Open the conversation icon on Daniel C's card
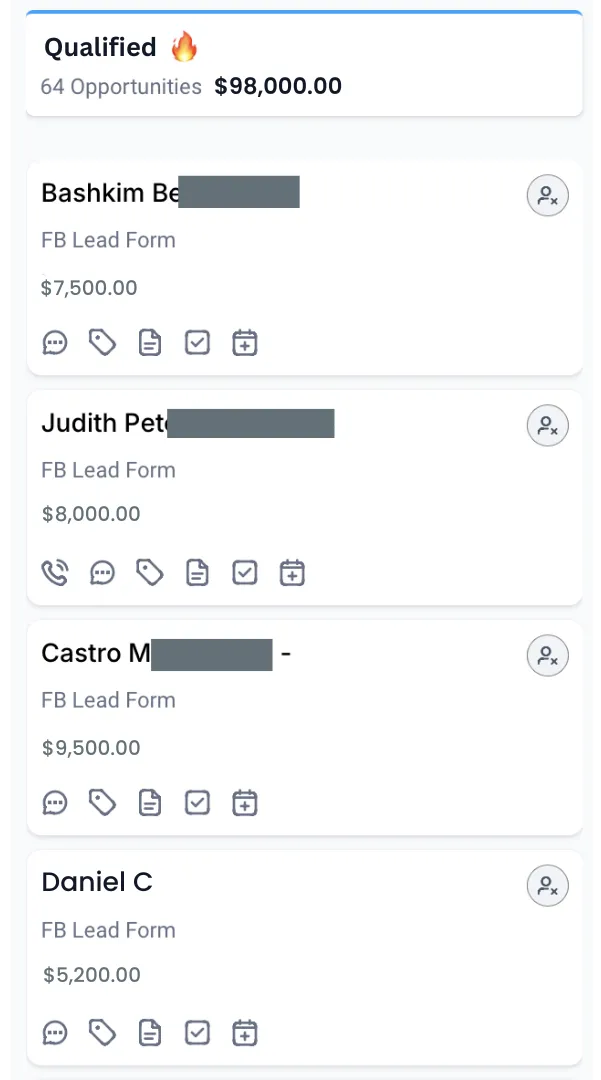The image size is (601, 1080). (55, 1032)
